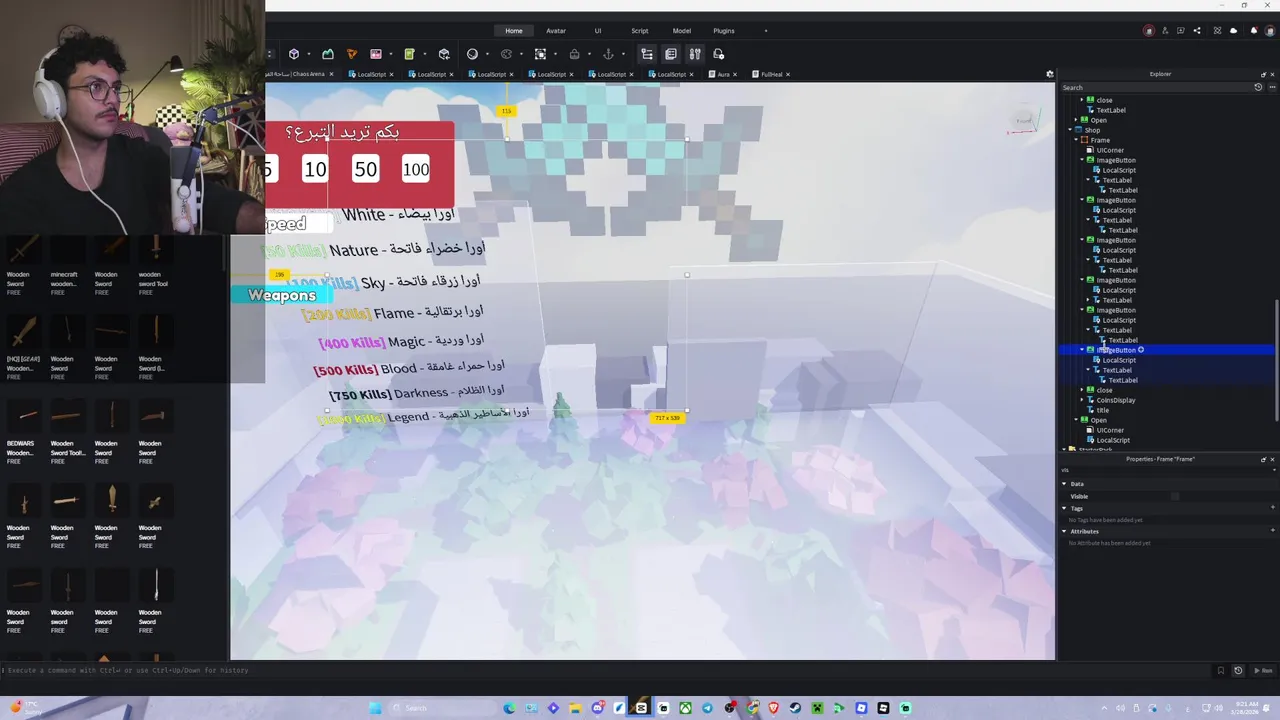Switch to the FullHeal script tab
Viewport: 1280px width, 720px height.
771,74
